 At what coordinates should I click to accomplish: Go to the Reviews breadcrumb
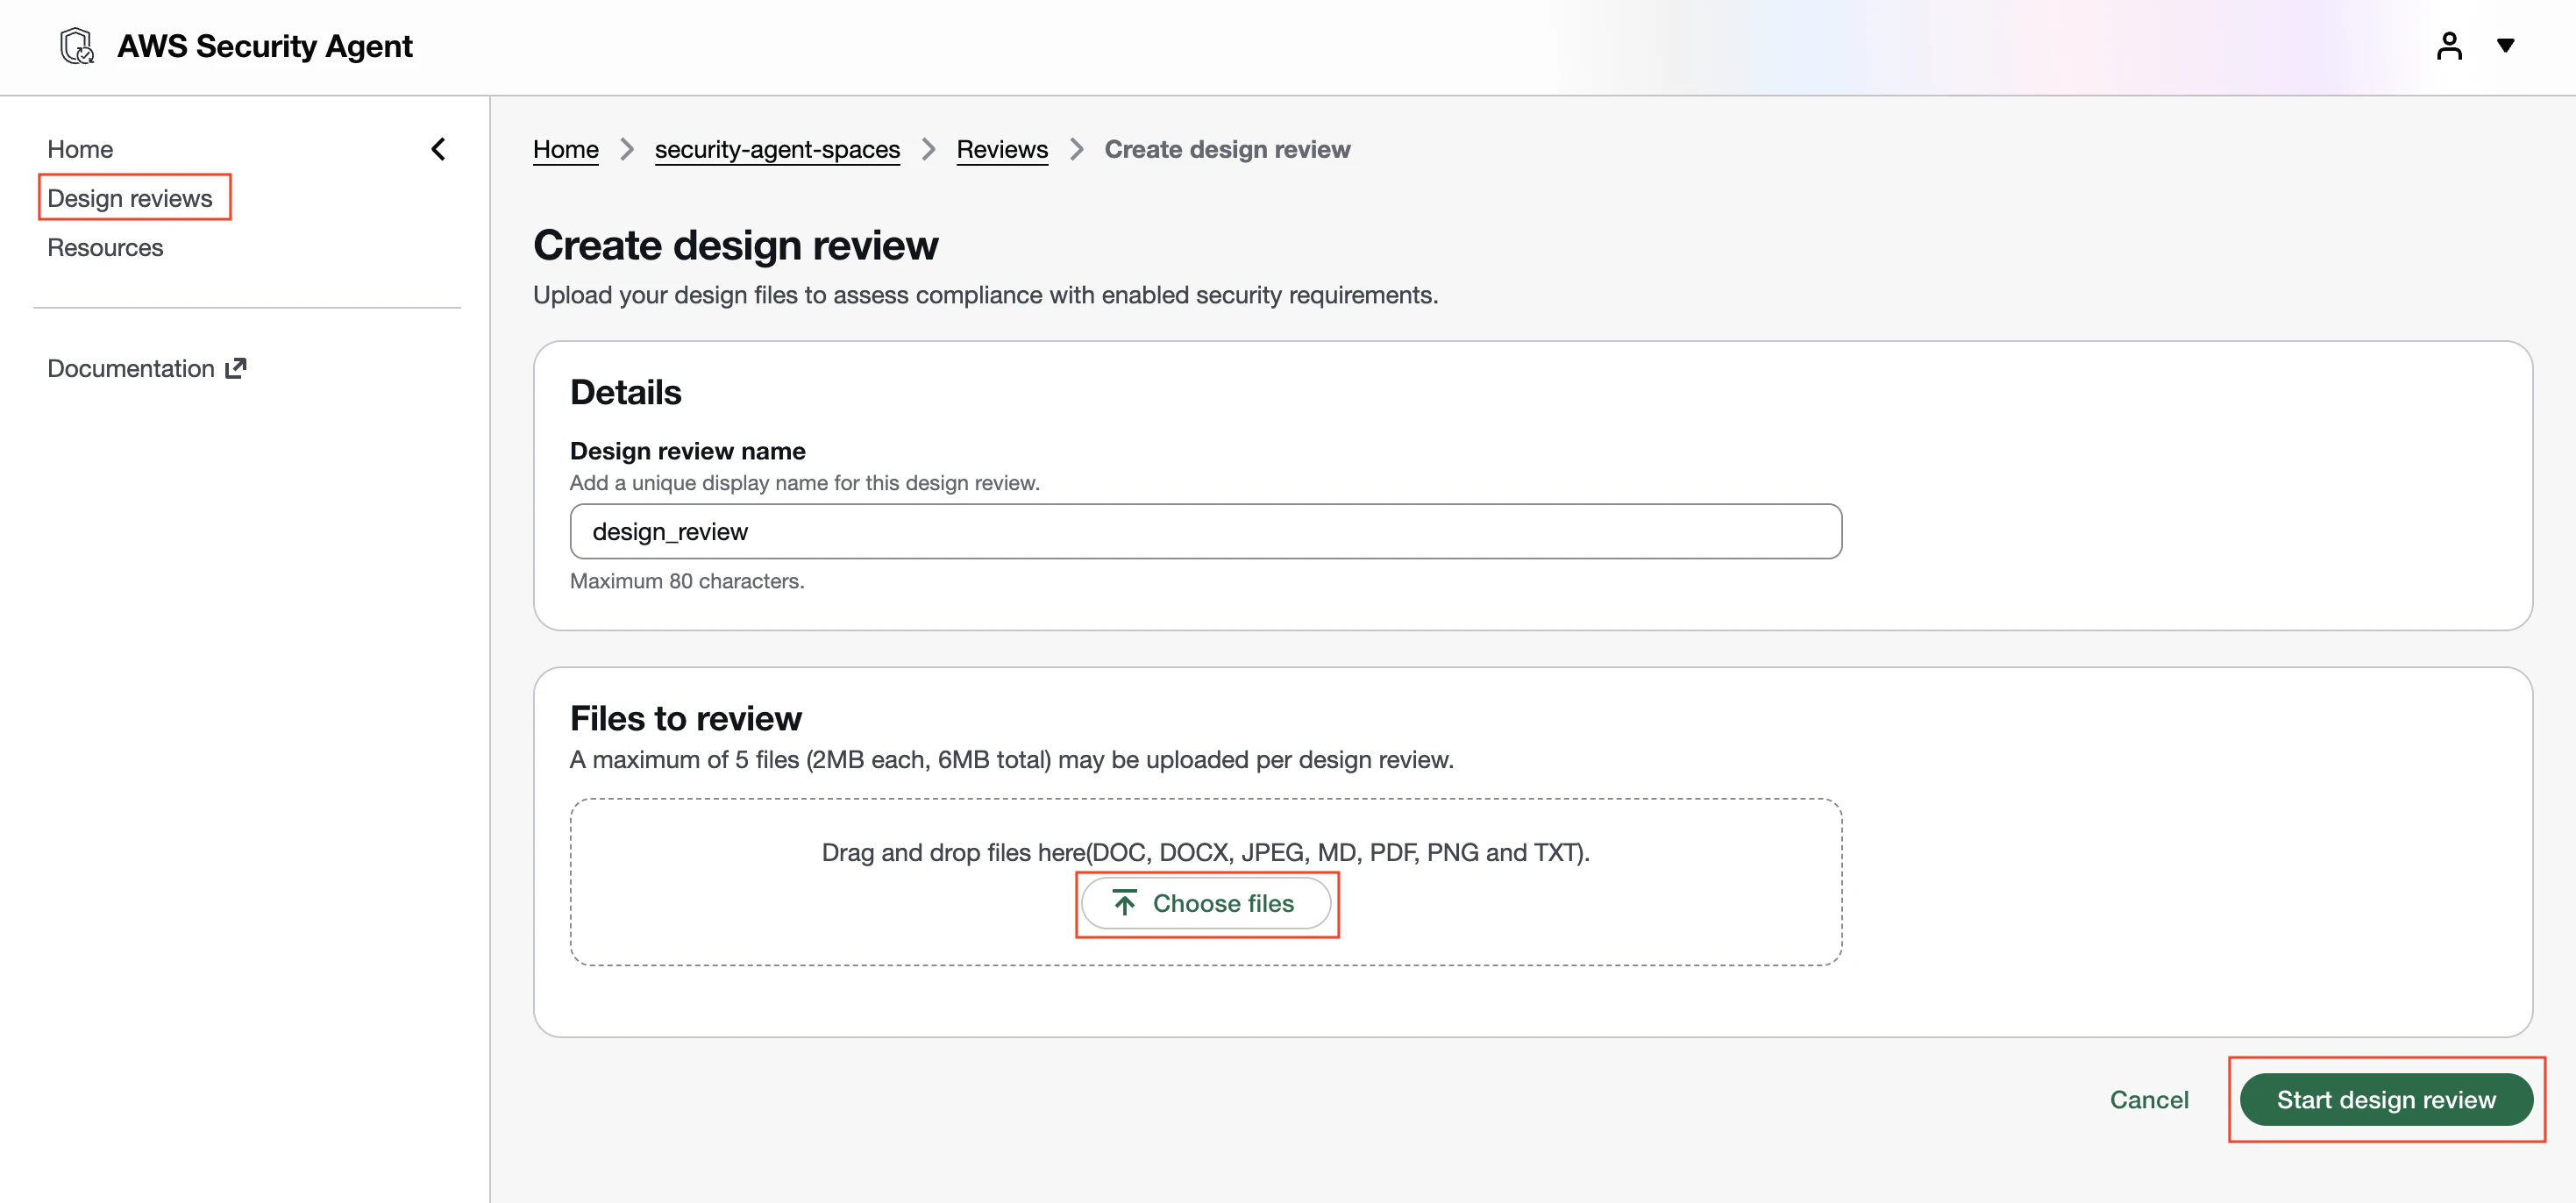click(x=1002, y=149)
